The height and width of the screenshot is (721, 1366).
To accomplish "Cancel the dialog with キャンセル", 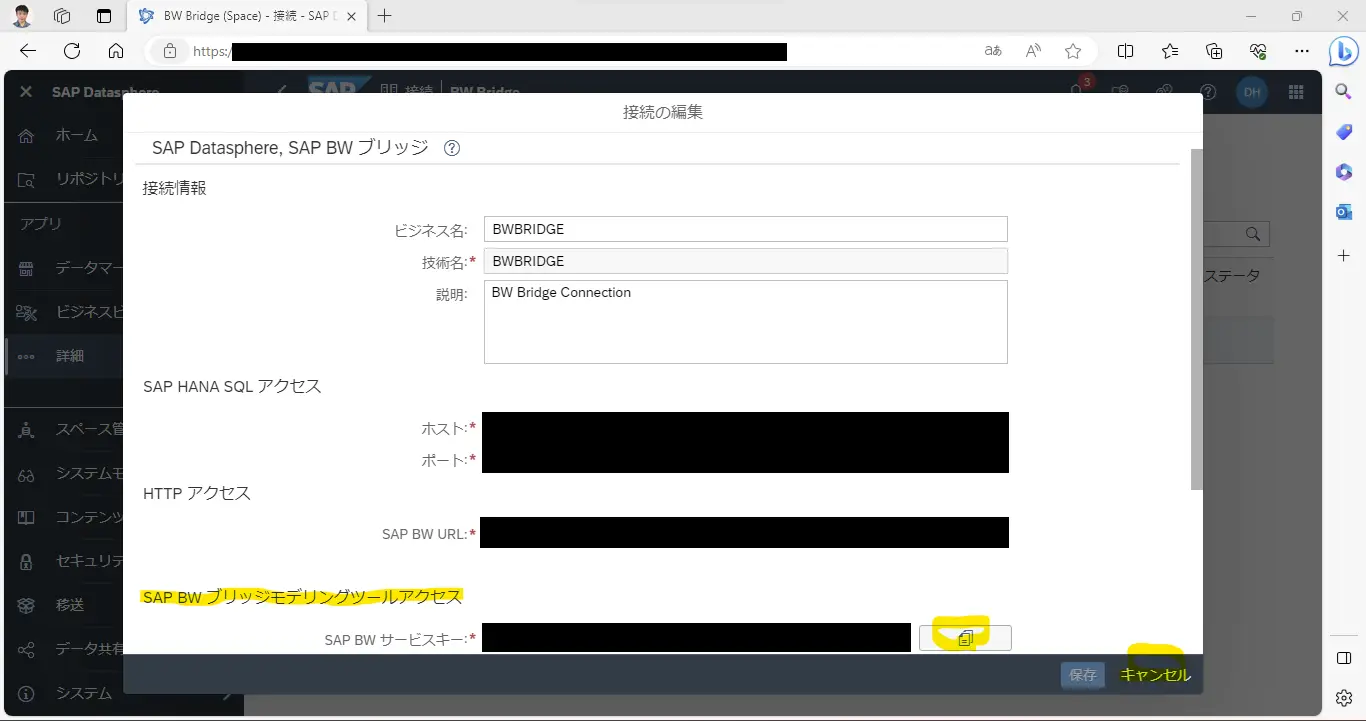I will pyautogui.click(x=1155, y=675).
